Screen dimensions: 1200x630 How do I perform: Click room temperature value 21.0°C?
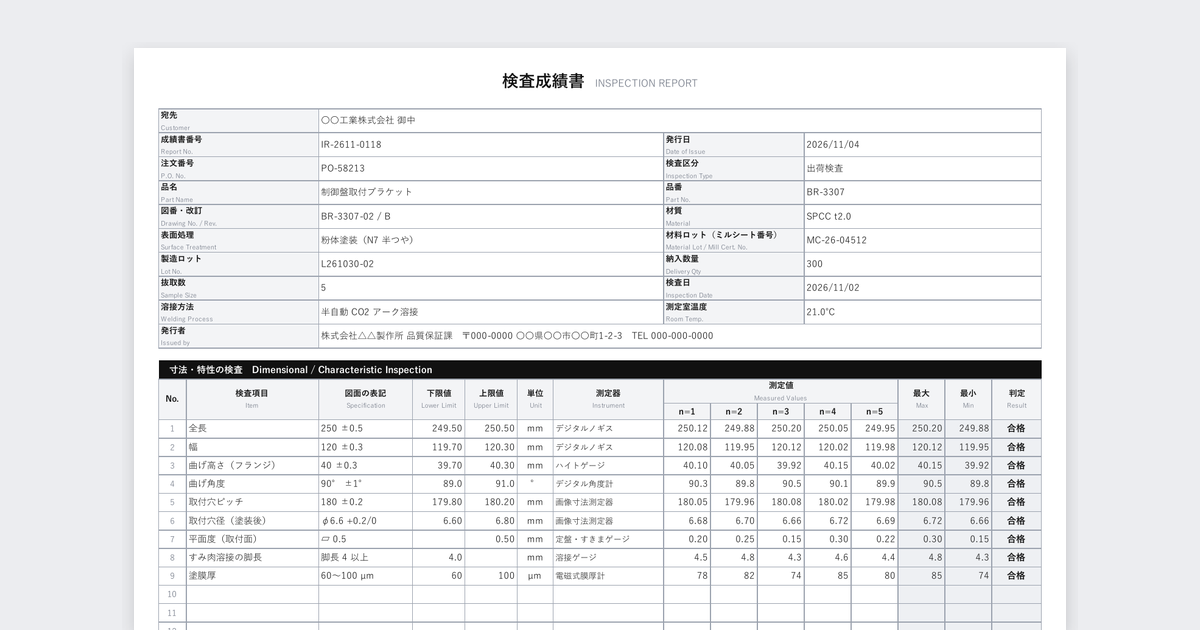821,312
